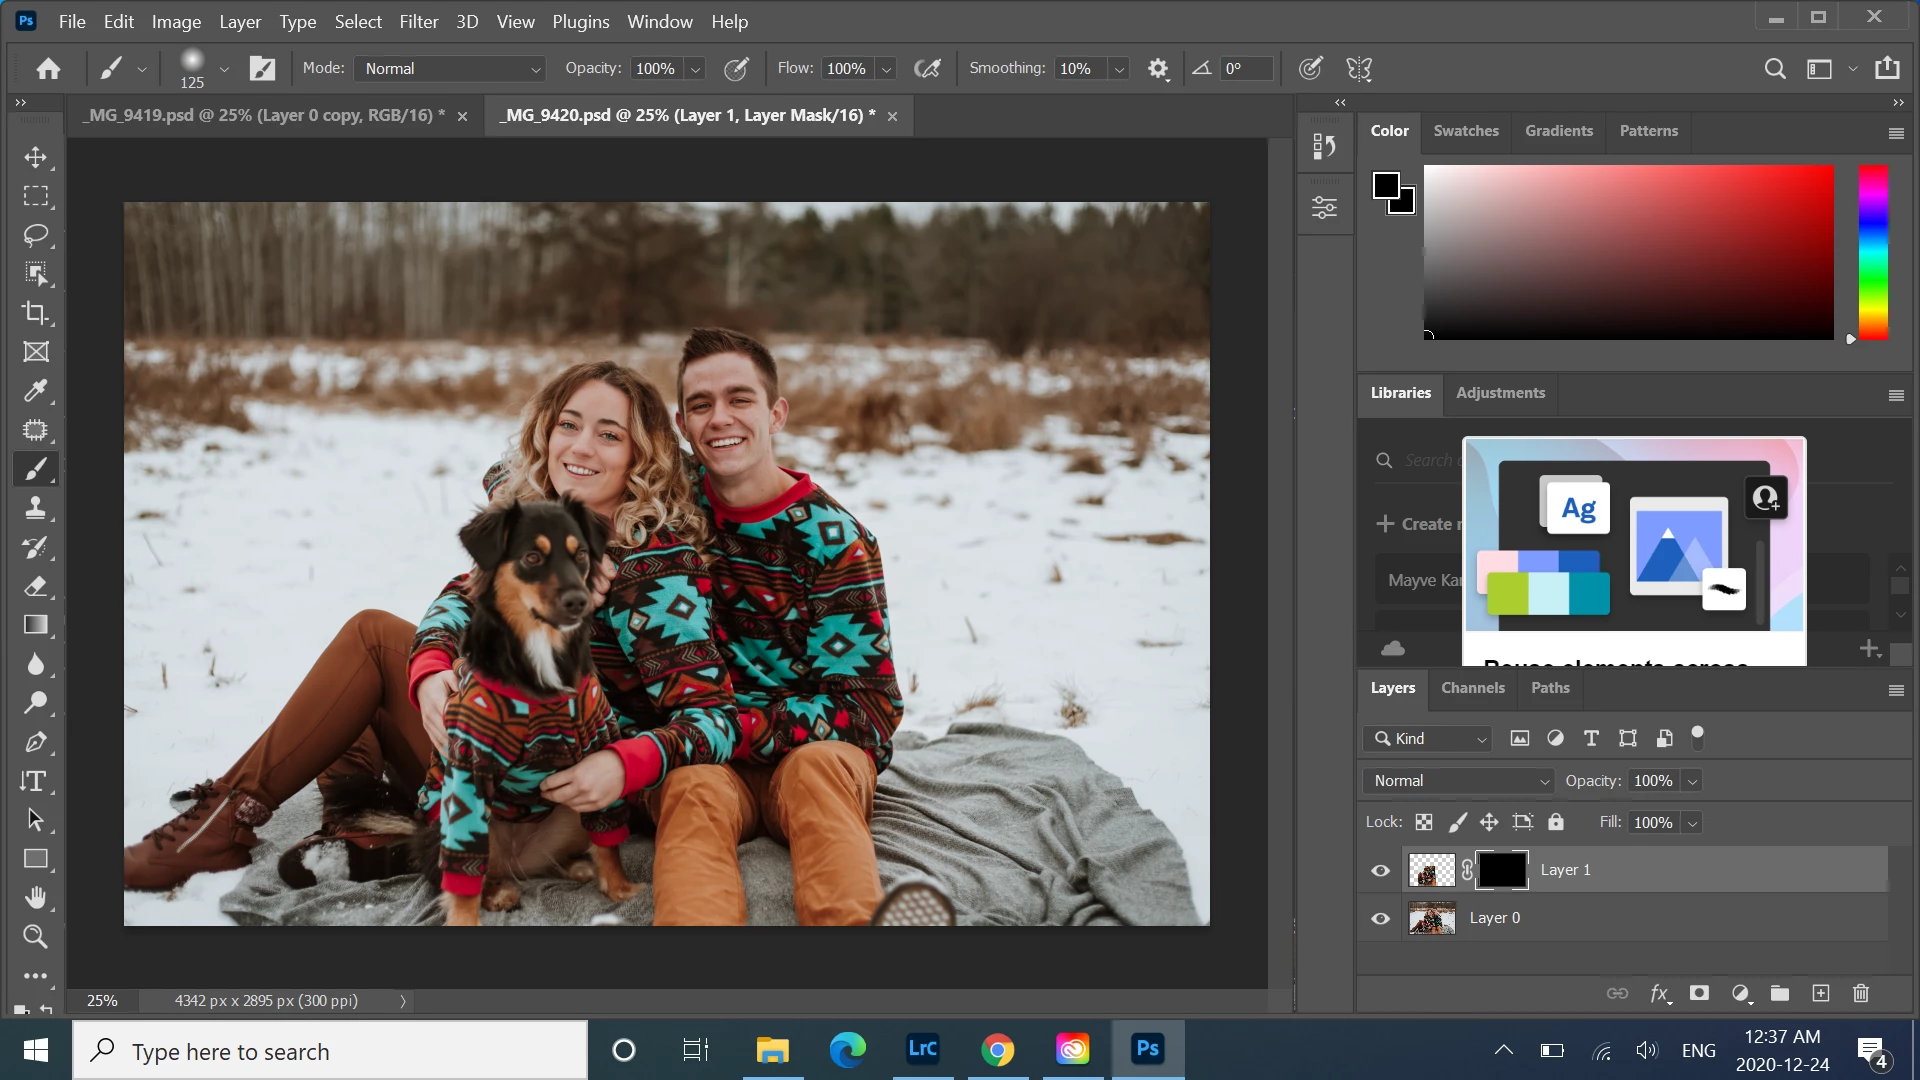Select the Gradient tool
This screenshot has width=1920, height=1080.
coord(36,625)
